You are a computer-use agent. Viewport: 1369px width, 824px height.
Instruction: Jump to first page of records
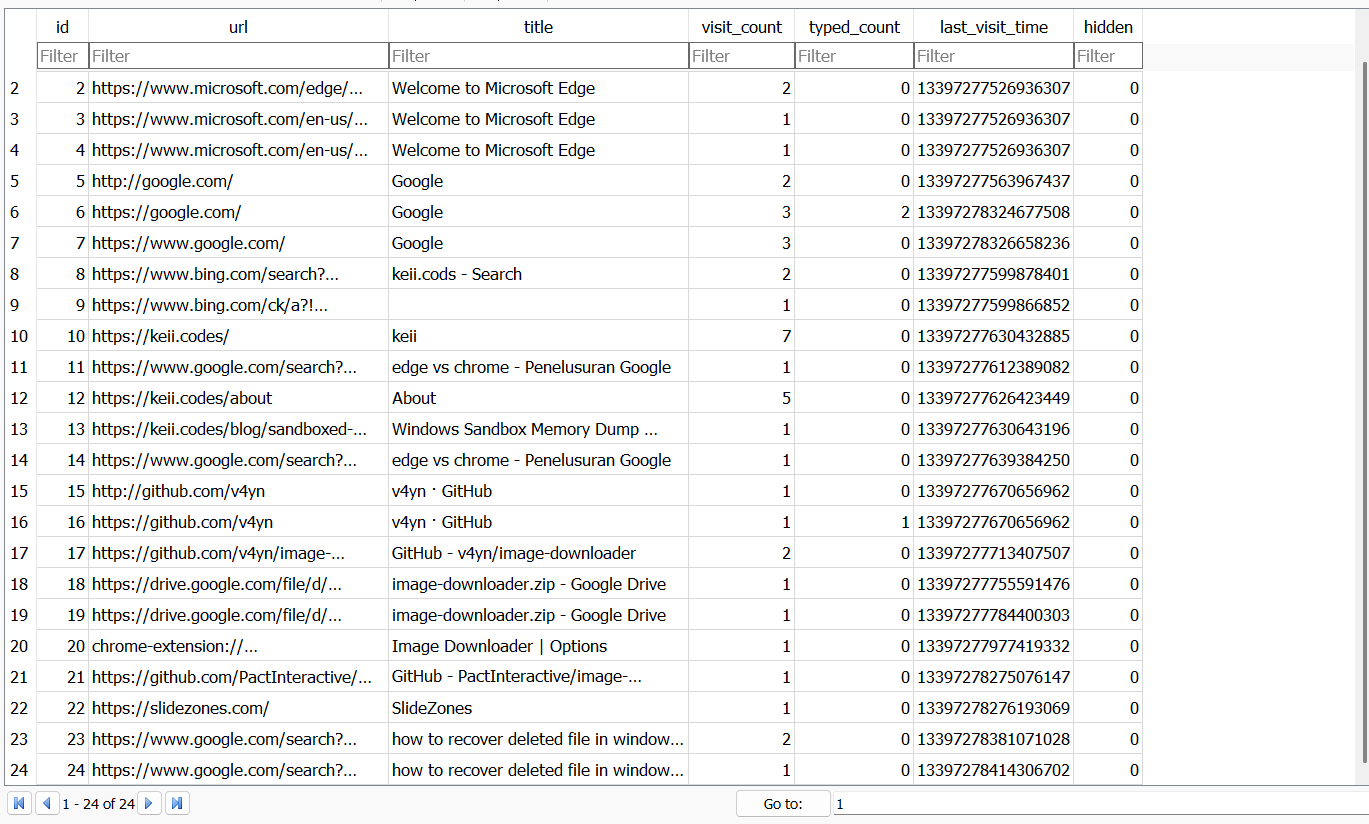[x=19, y=803]
